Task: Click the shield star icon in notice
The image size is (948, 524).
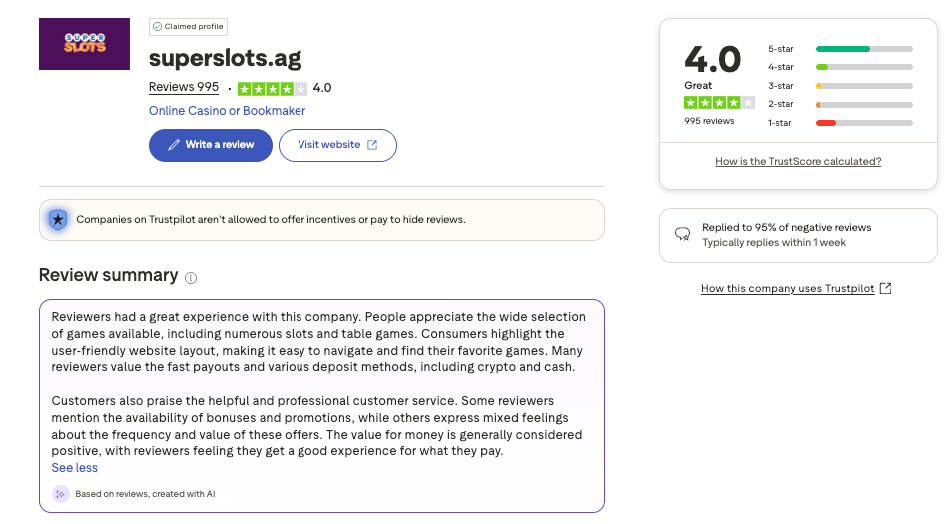Action: click(58, 219)
